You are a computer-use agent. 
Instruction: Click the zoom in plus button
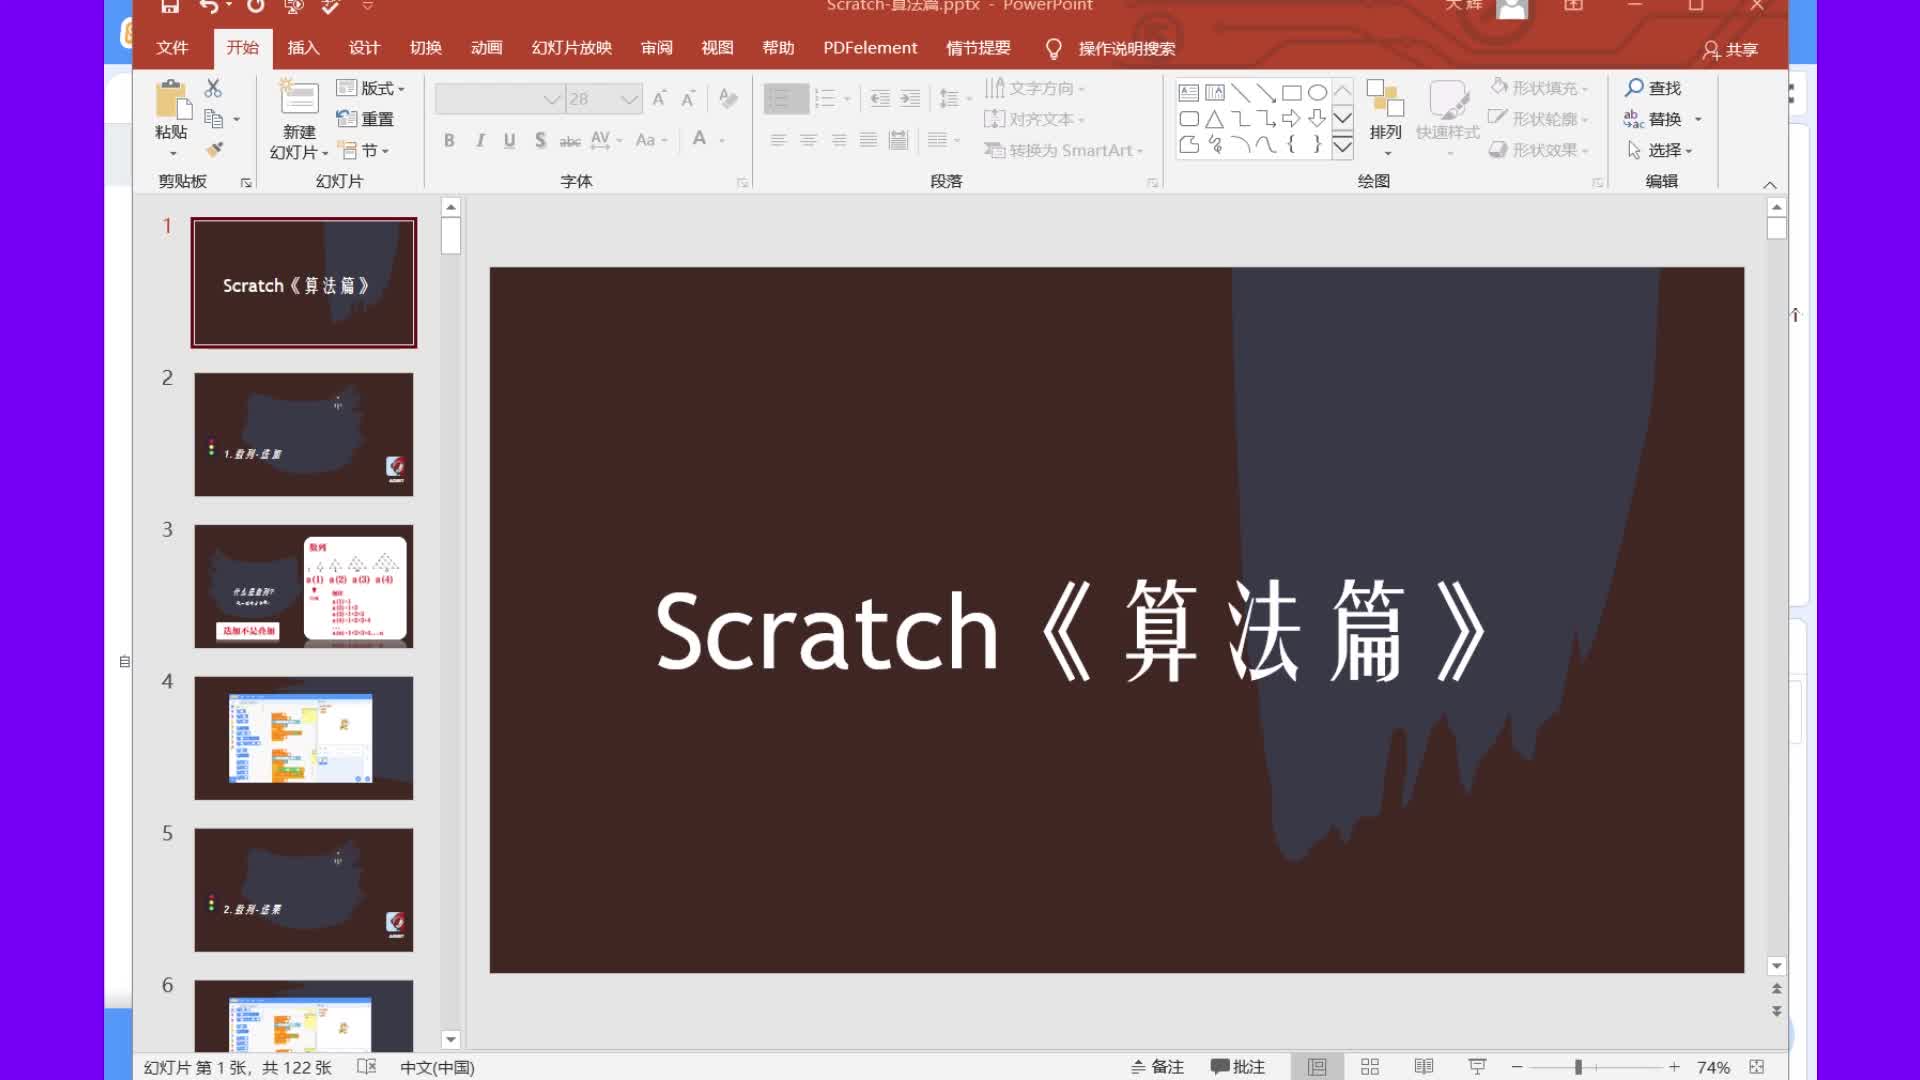1674,1067
